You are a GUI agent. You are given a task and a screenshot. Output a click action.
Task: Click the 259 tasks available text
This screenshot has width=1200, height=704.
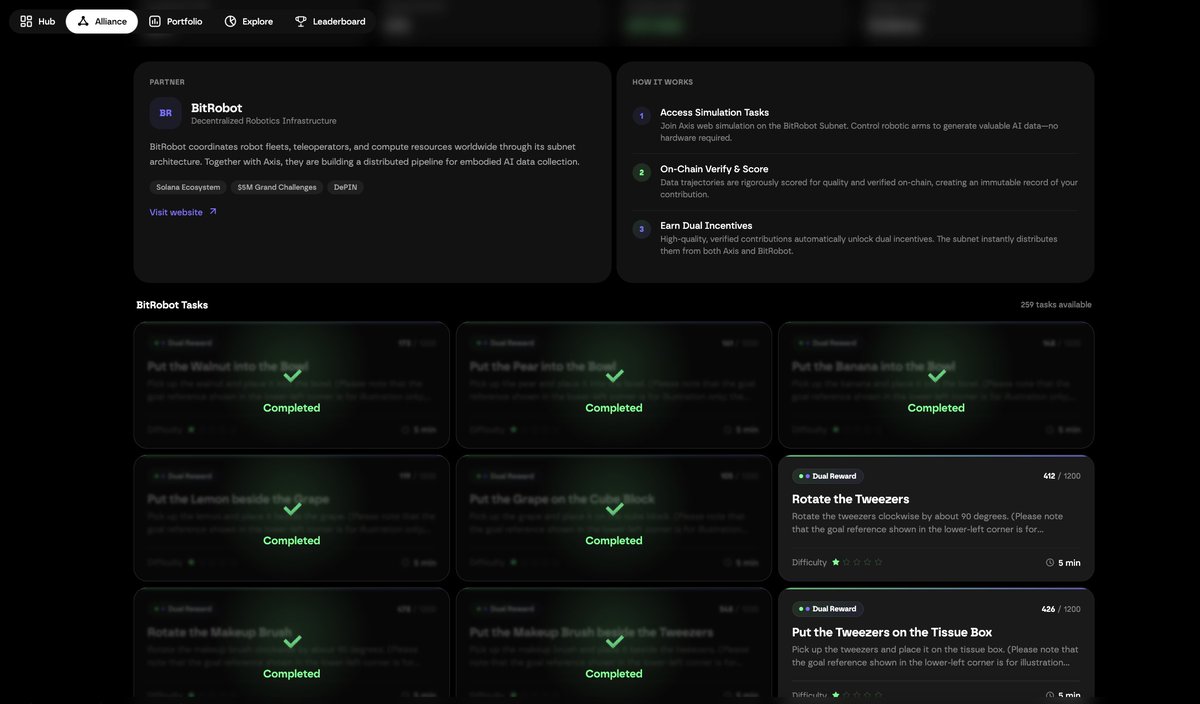[x=1056, y=304]
